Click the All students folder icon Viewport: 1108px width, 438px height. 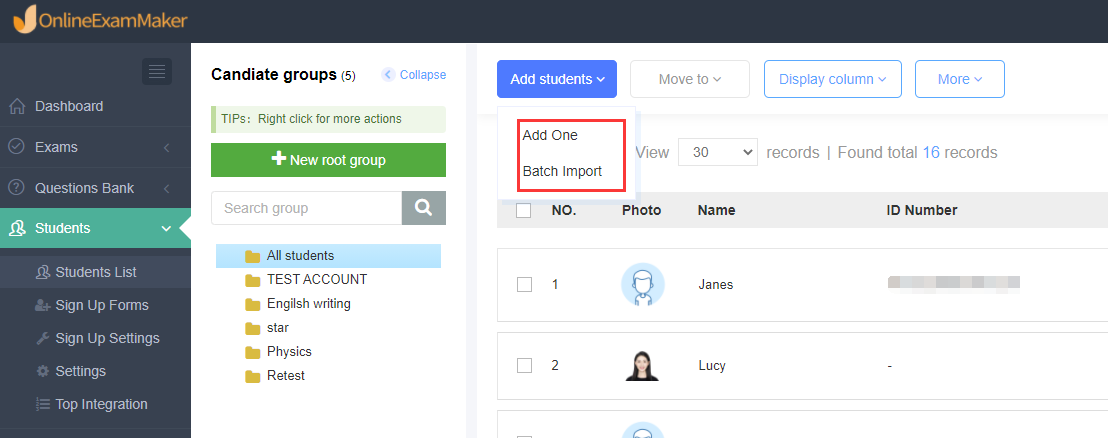pyautogui.click(x=253, y=256)
